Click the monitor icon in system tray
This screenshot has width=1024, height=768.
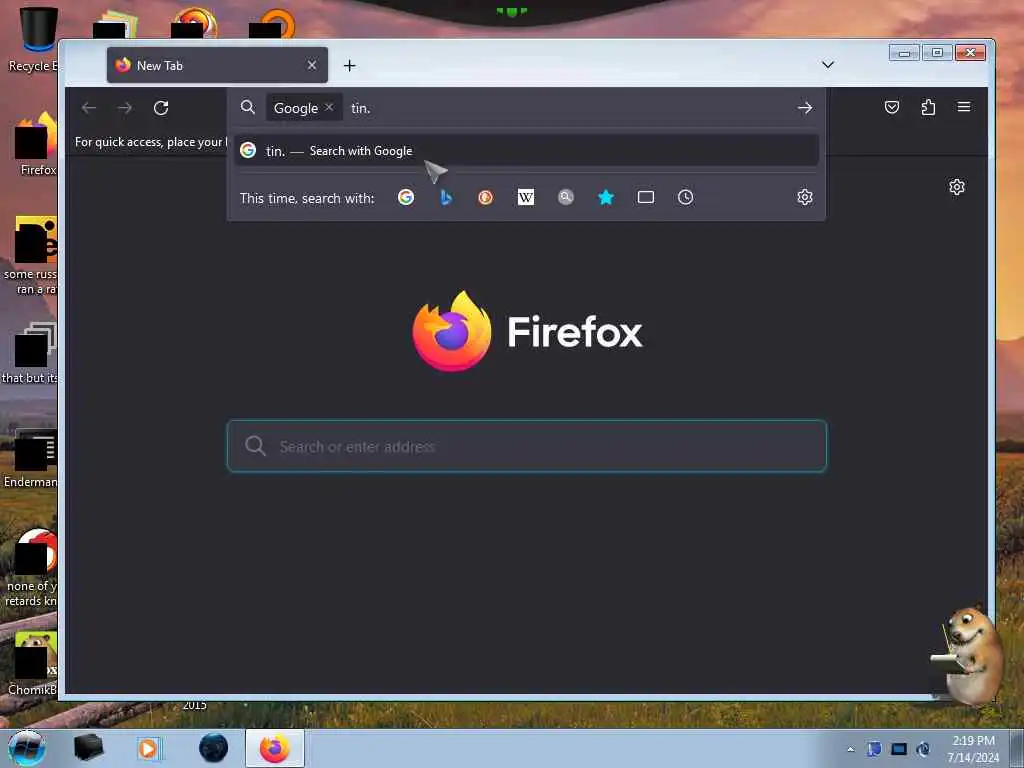click(899, 749)
